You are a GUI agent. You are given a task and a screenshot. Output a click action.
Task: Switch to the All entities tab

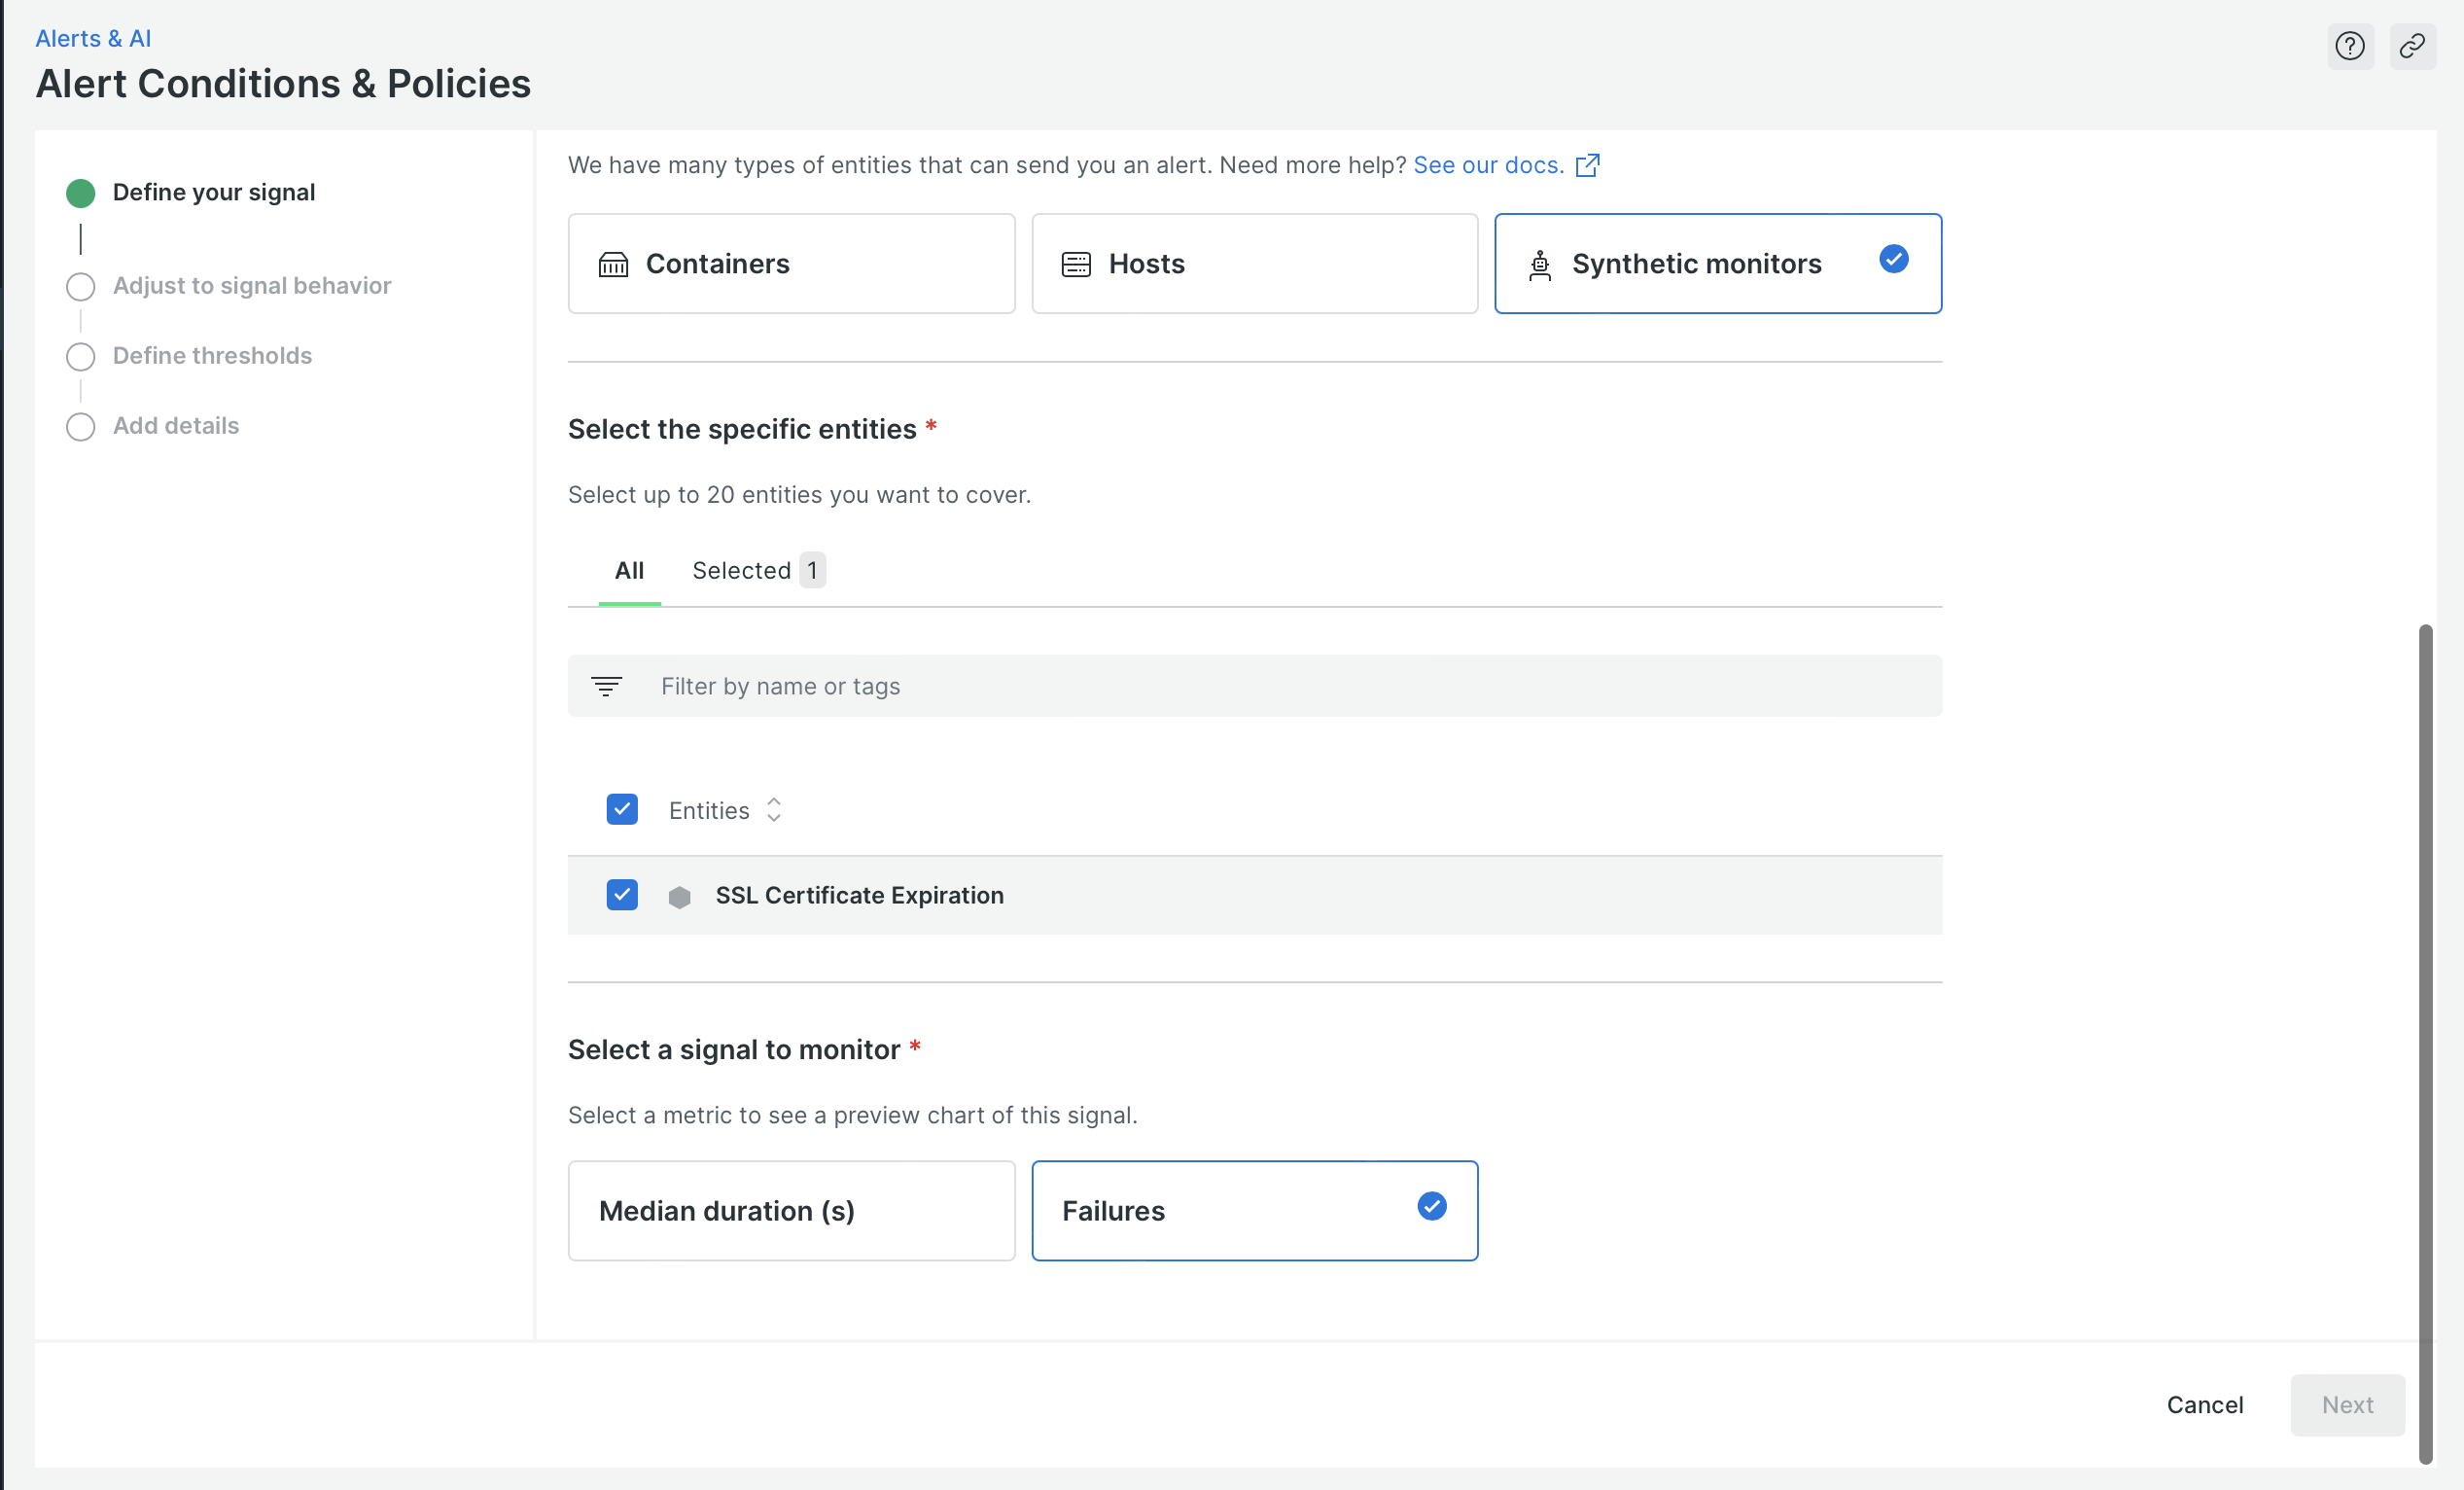click(x=629, y=571)
